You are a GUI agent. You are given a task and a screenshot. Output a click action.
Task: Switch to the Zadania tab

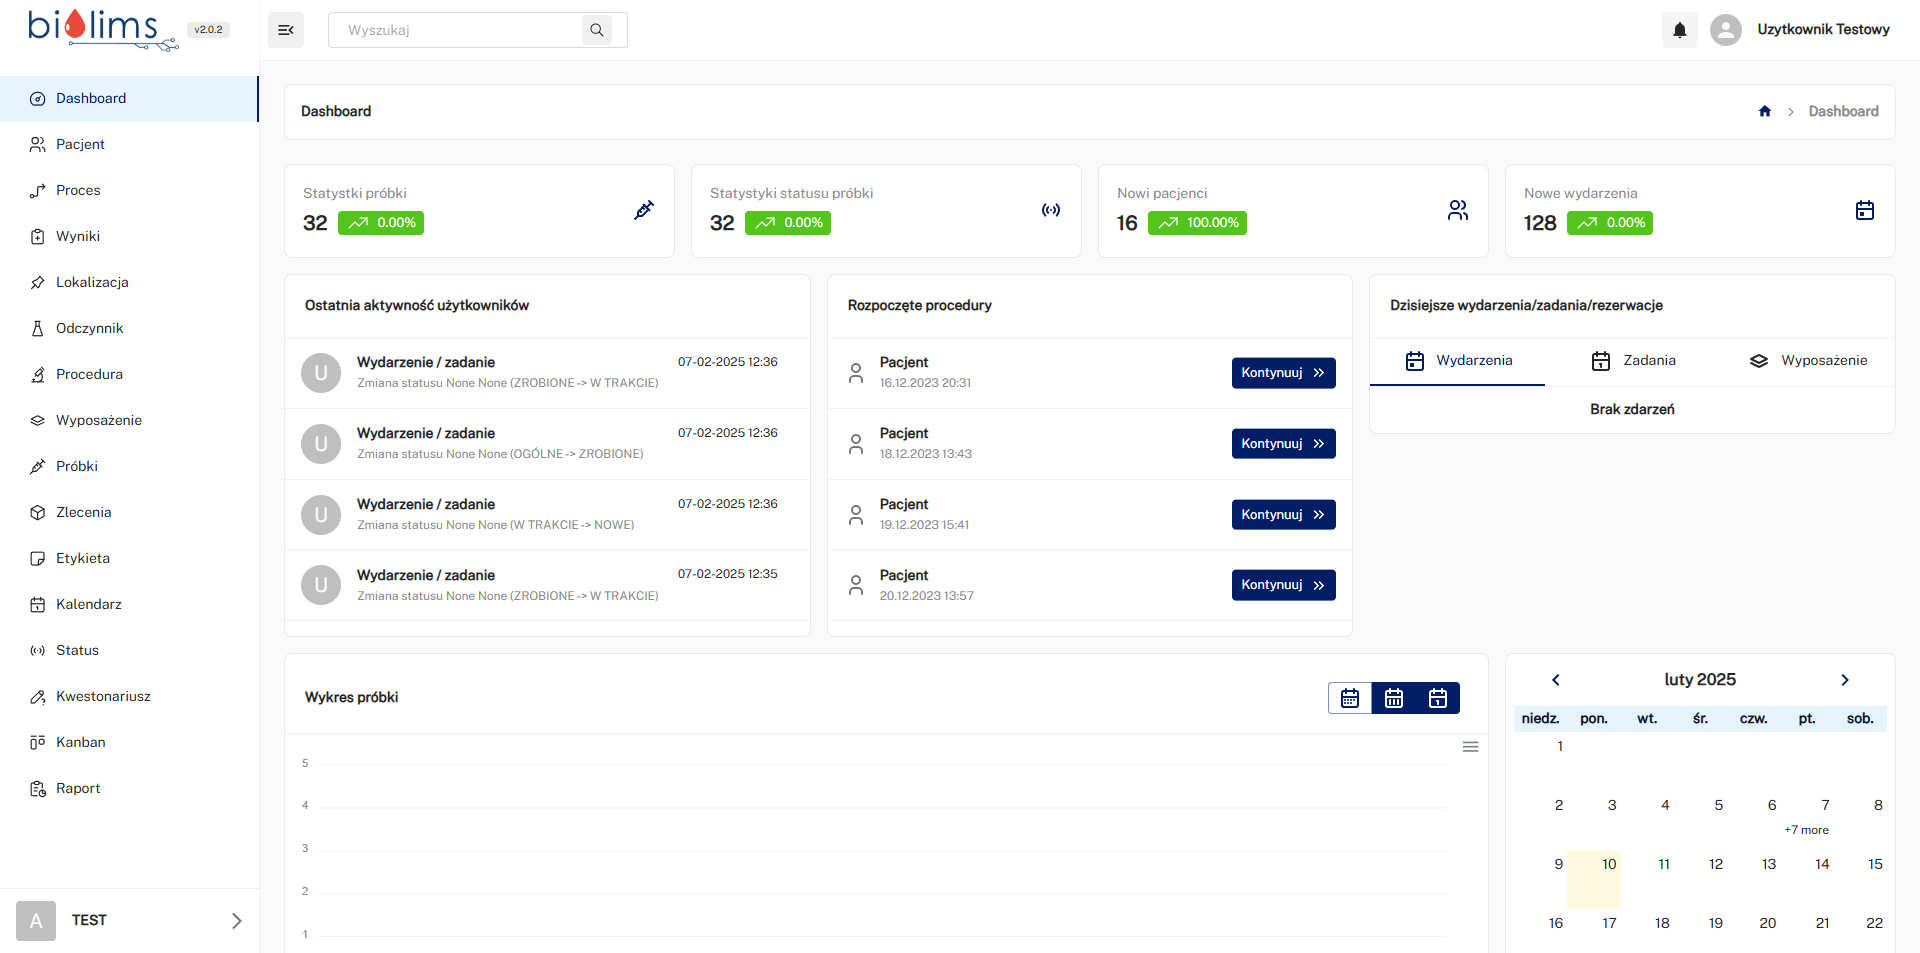click(1632, 361)
